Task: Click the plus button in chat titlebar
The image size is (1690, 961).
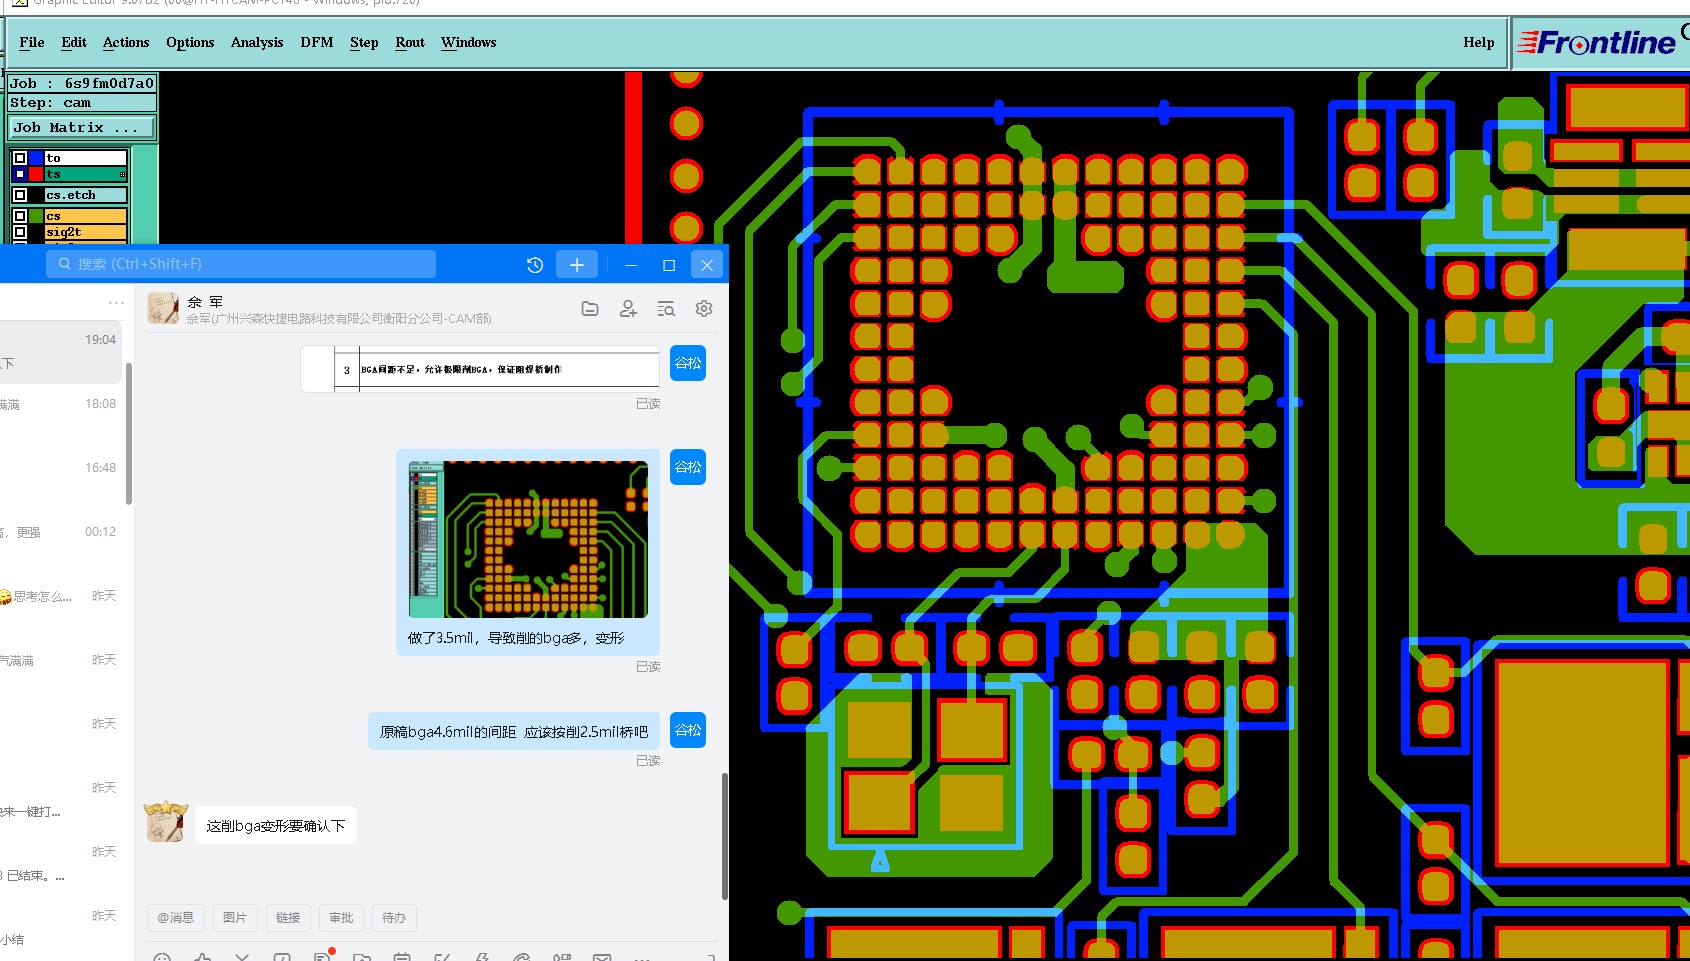Action: (x=577, y=264)
